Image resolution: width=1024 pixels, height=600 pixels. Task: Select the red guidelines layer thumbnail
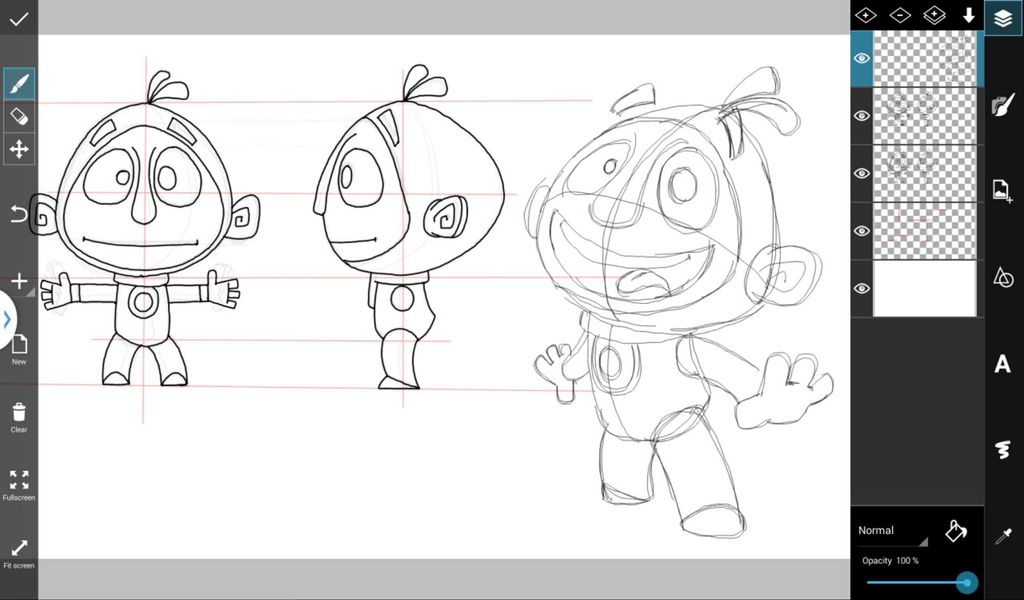coord(925,230)
